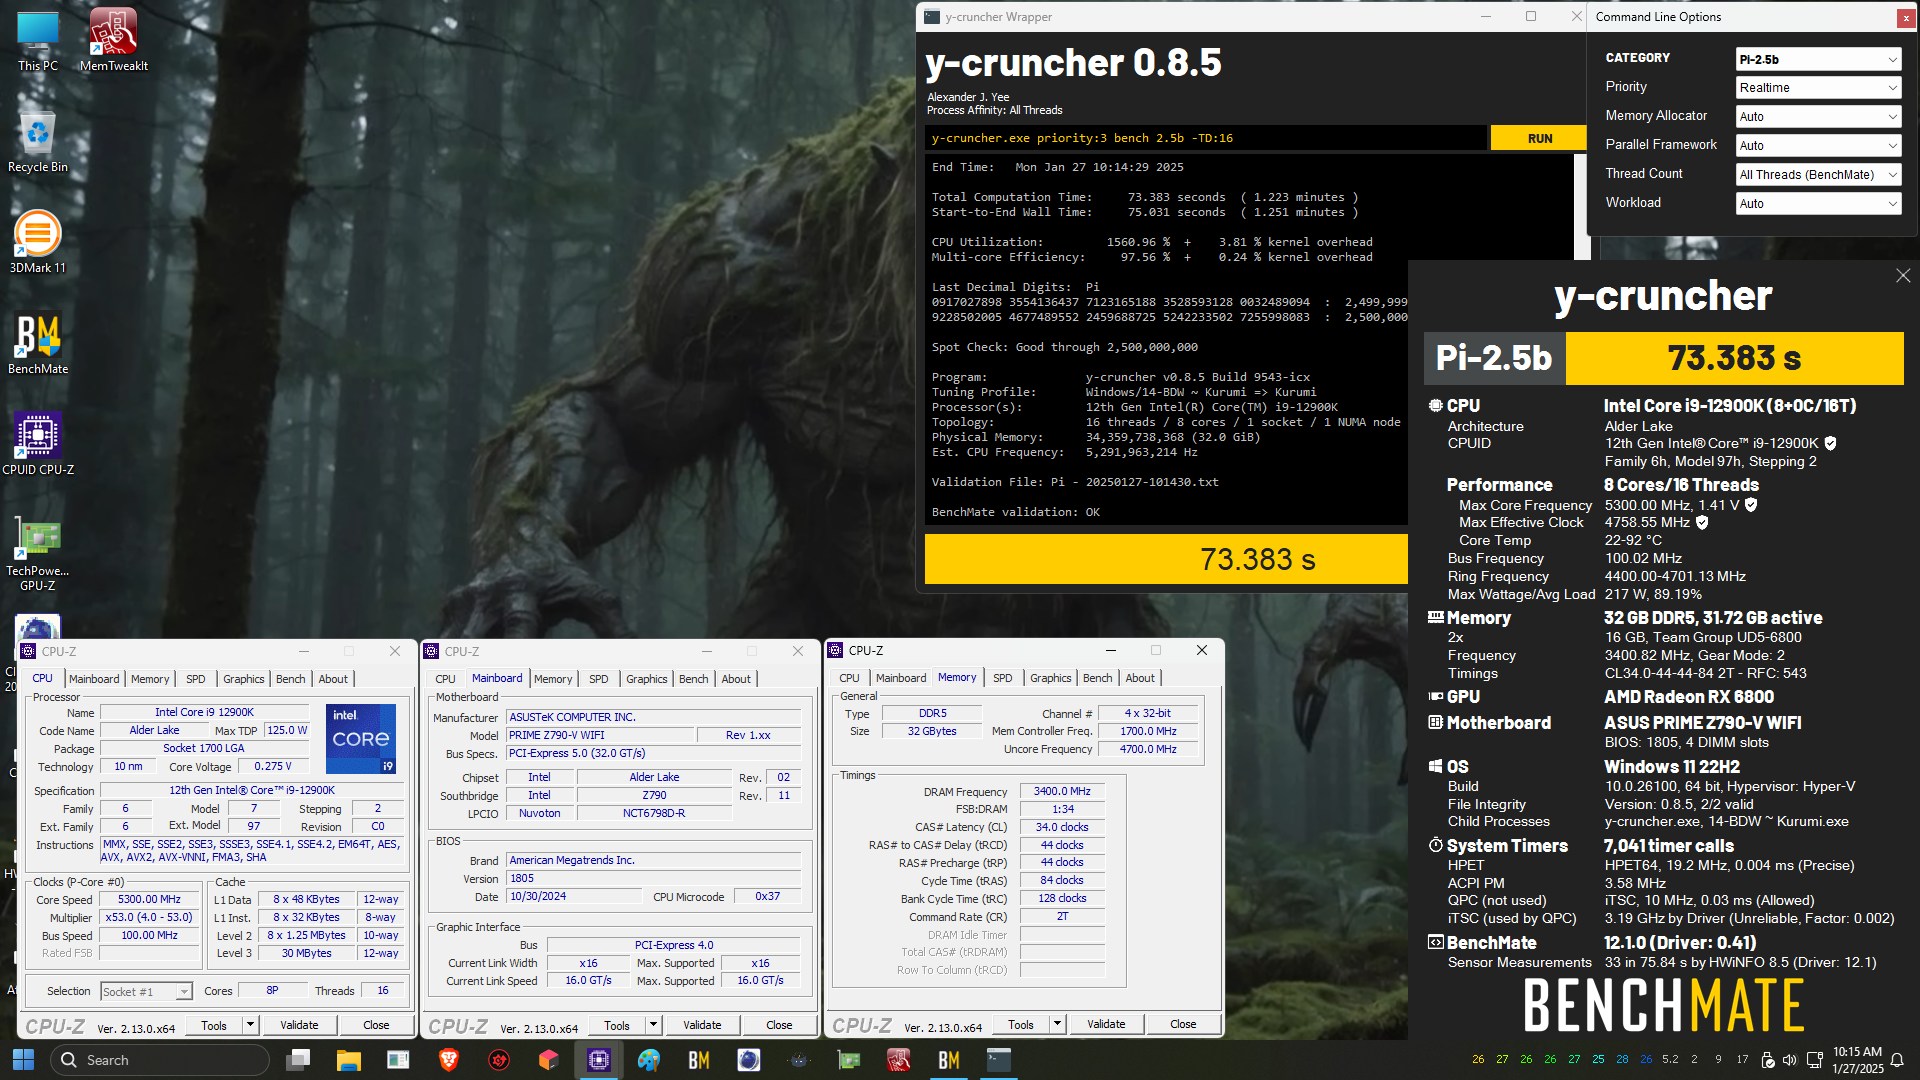Close the y-cruncher result panel with X

[1903, 275]
